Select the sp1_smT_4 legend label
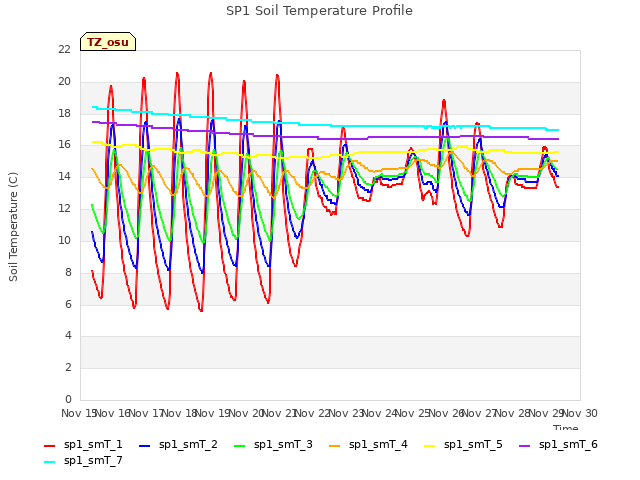The width and height of the screenshot is (640, 480). [x=378, y=444]
